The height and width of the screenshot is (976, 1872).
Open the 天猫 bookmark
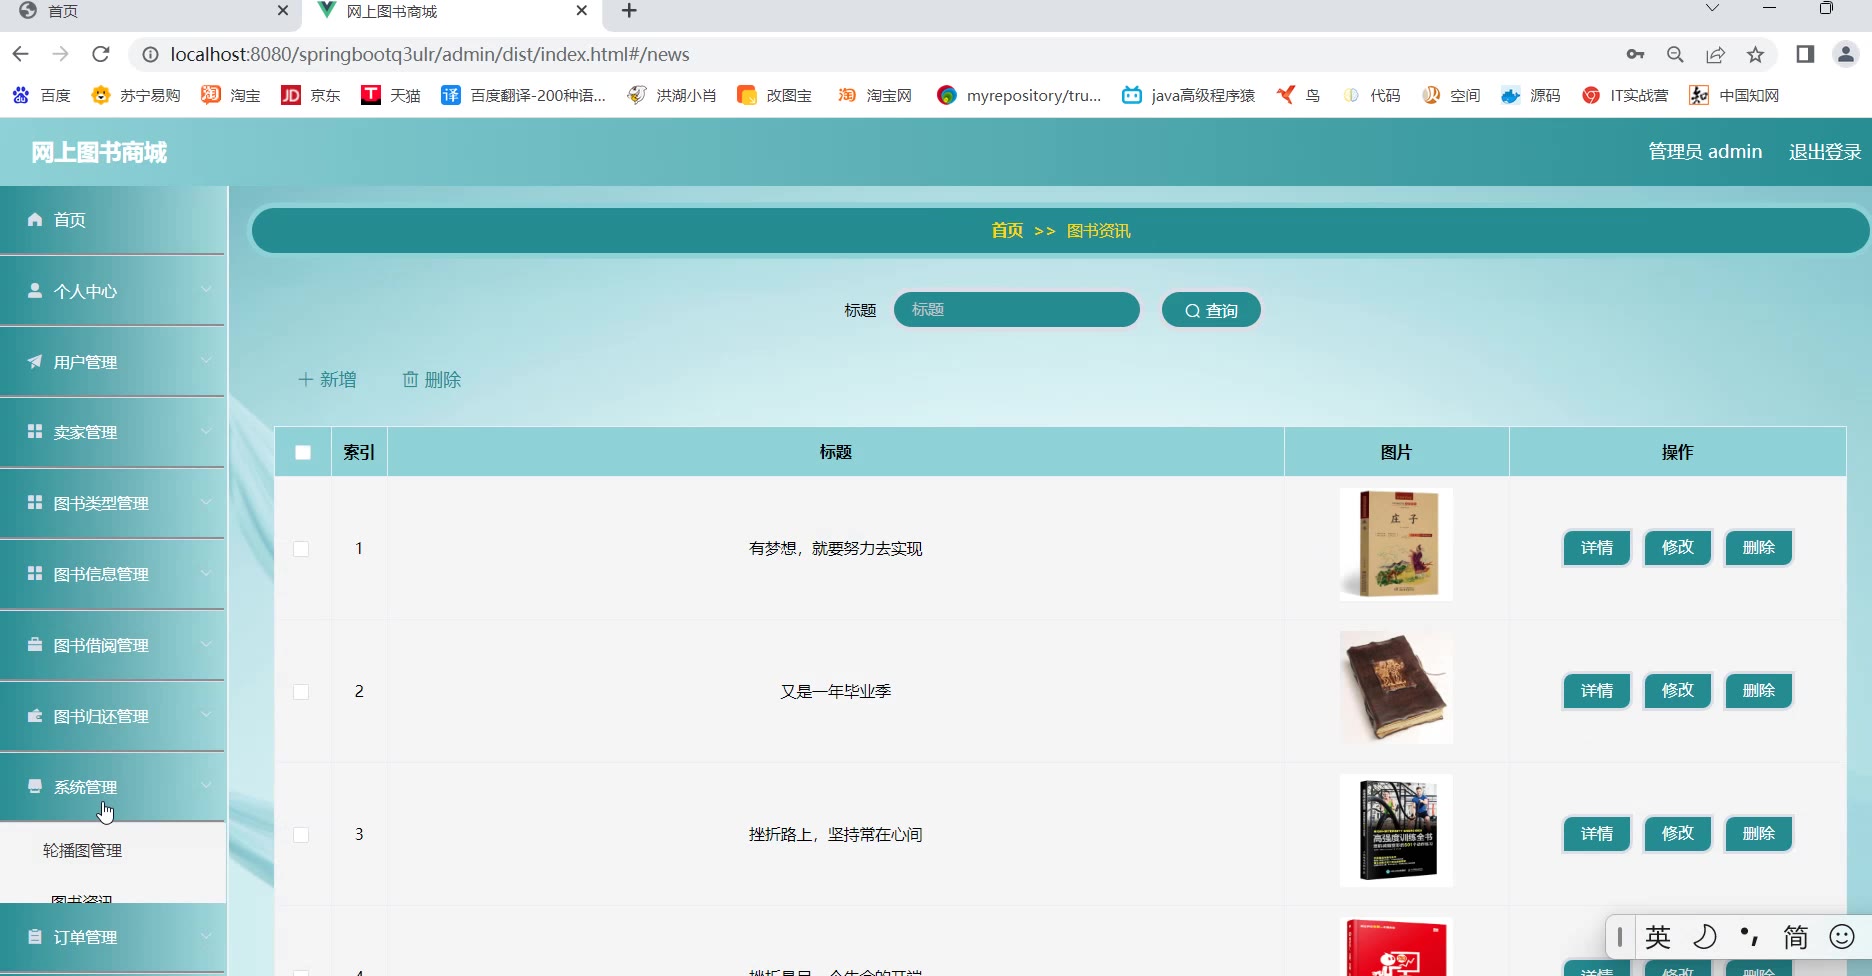(391, 95)
